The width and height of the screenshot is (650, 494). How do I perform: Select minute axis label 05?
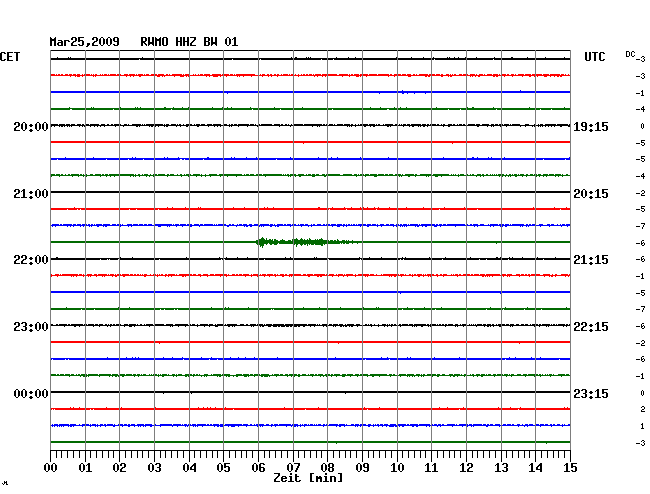click(223, 468)
